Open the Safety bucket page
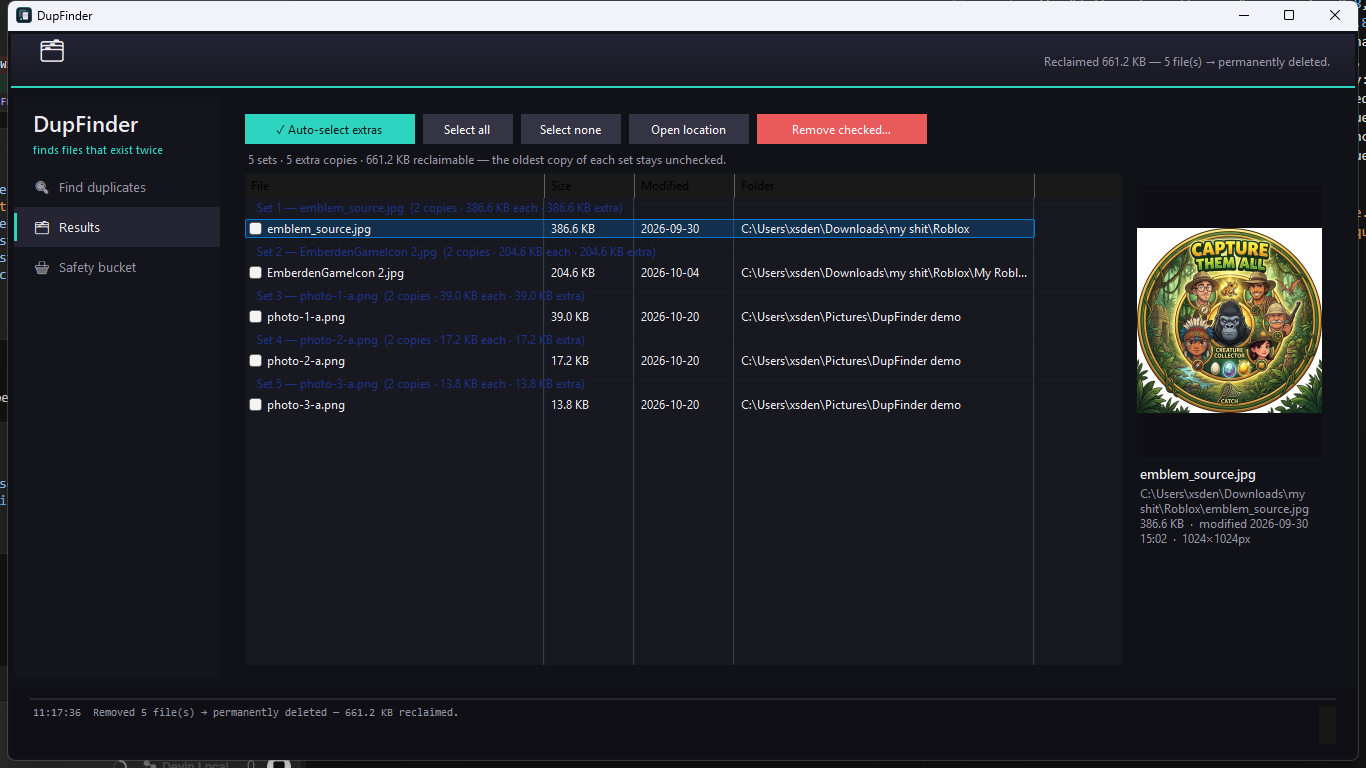The height and width of the screenshot is (768, 1366). tap(117, 267)
